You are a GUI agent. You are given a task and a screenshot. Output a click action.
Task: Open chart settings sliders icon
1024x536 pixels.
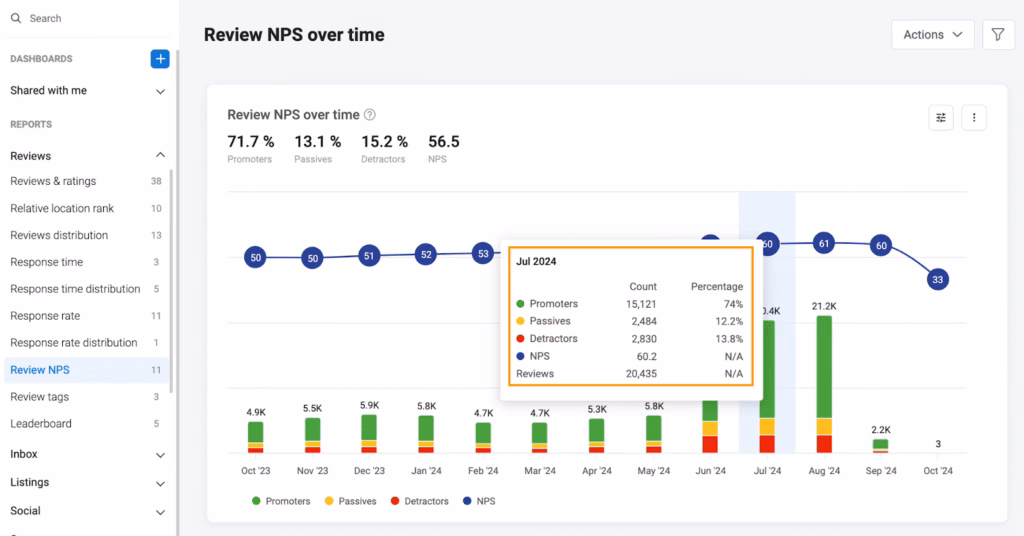[x=940, y=118]
